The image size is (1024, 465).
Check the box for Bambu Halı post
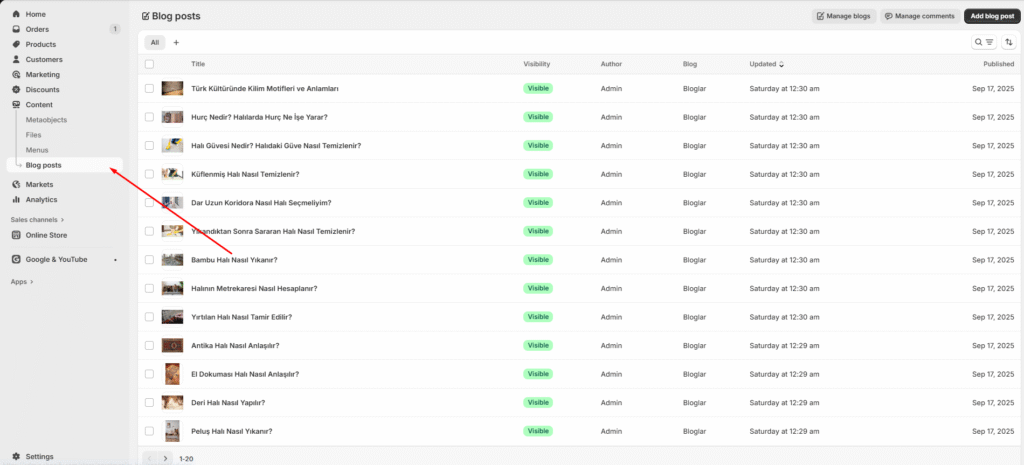[x=149, y=260]
